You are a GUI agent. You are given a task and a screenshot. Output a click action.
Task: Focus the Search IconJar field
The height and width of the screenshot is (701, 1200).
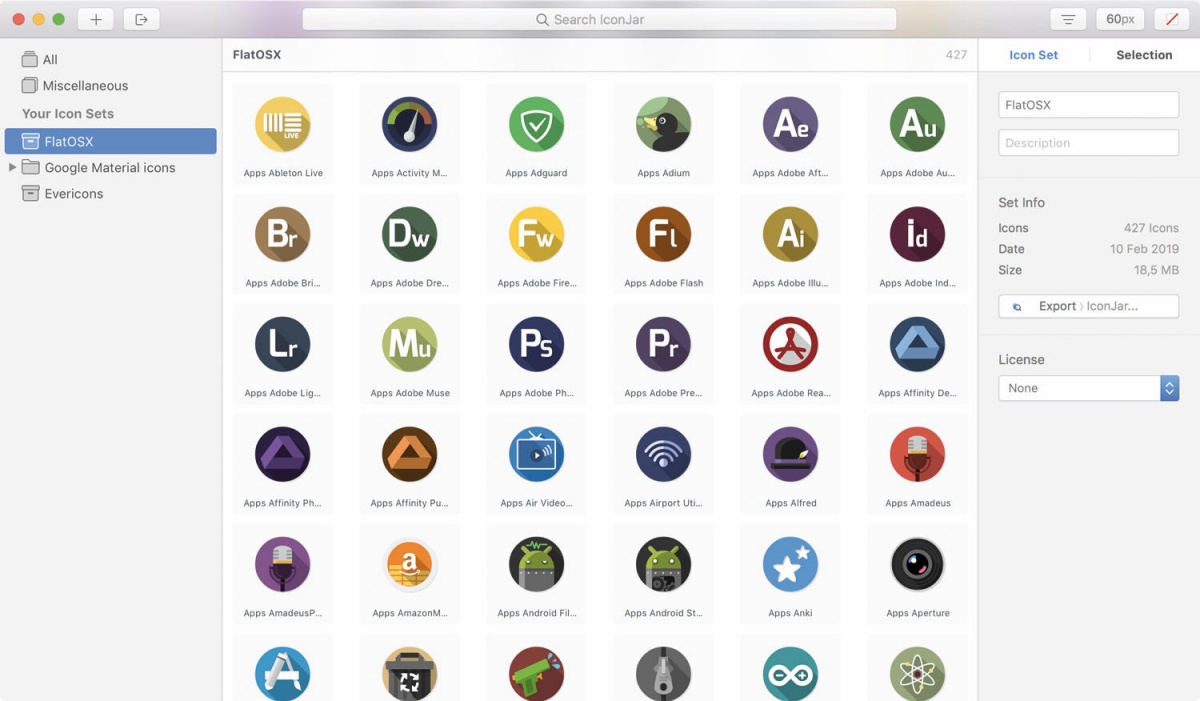(x=599, y=19)
